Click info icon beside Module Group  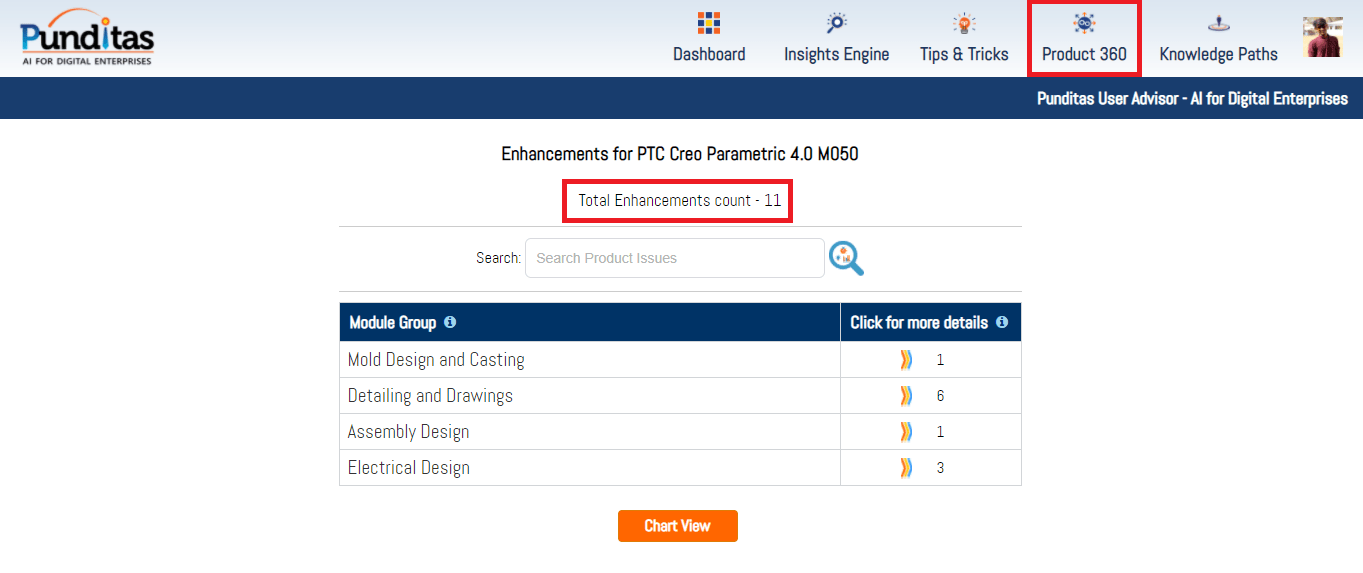(x=450, y=322)
